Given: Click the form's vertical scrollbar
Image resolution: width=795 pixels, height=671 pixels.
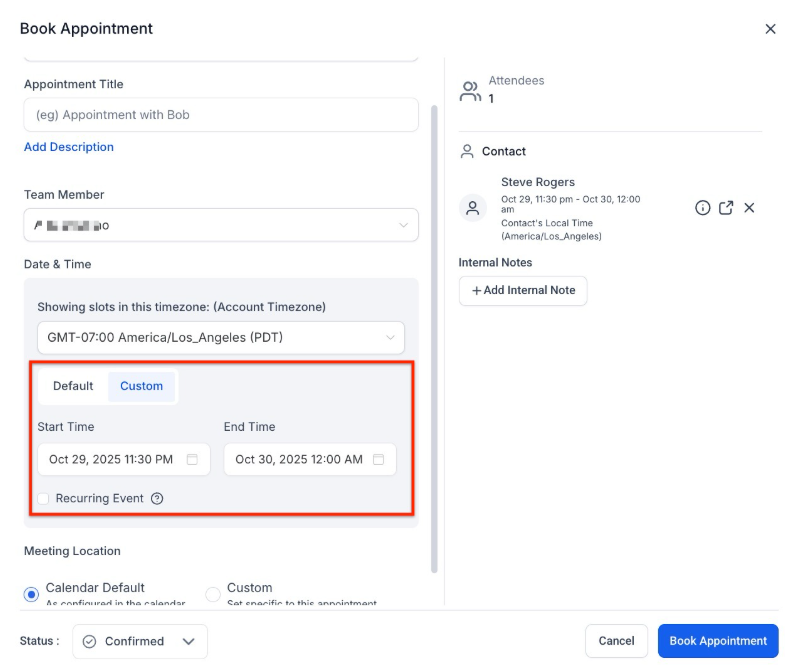Looking at the screenshot, I should click(x=434, y=339).
